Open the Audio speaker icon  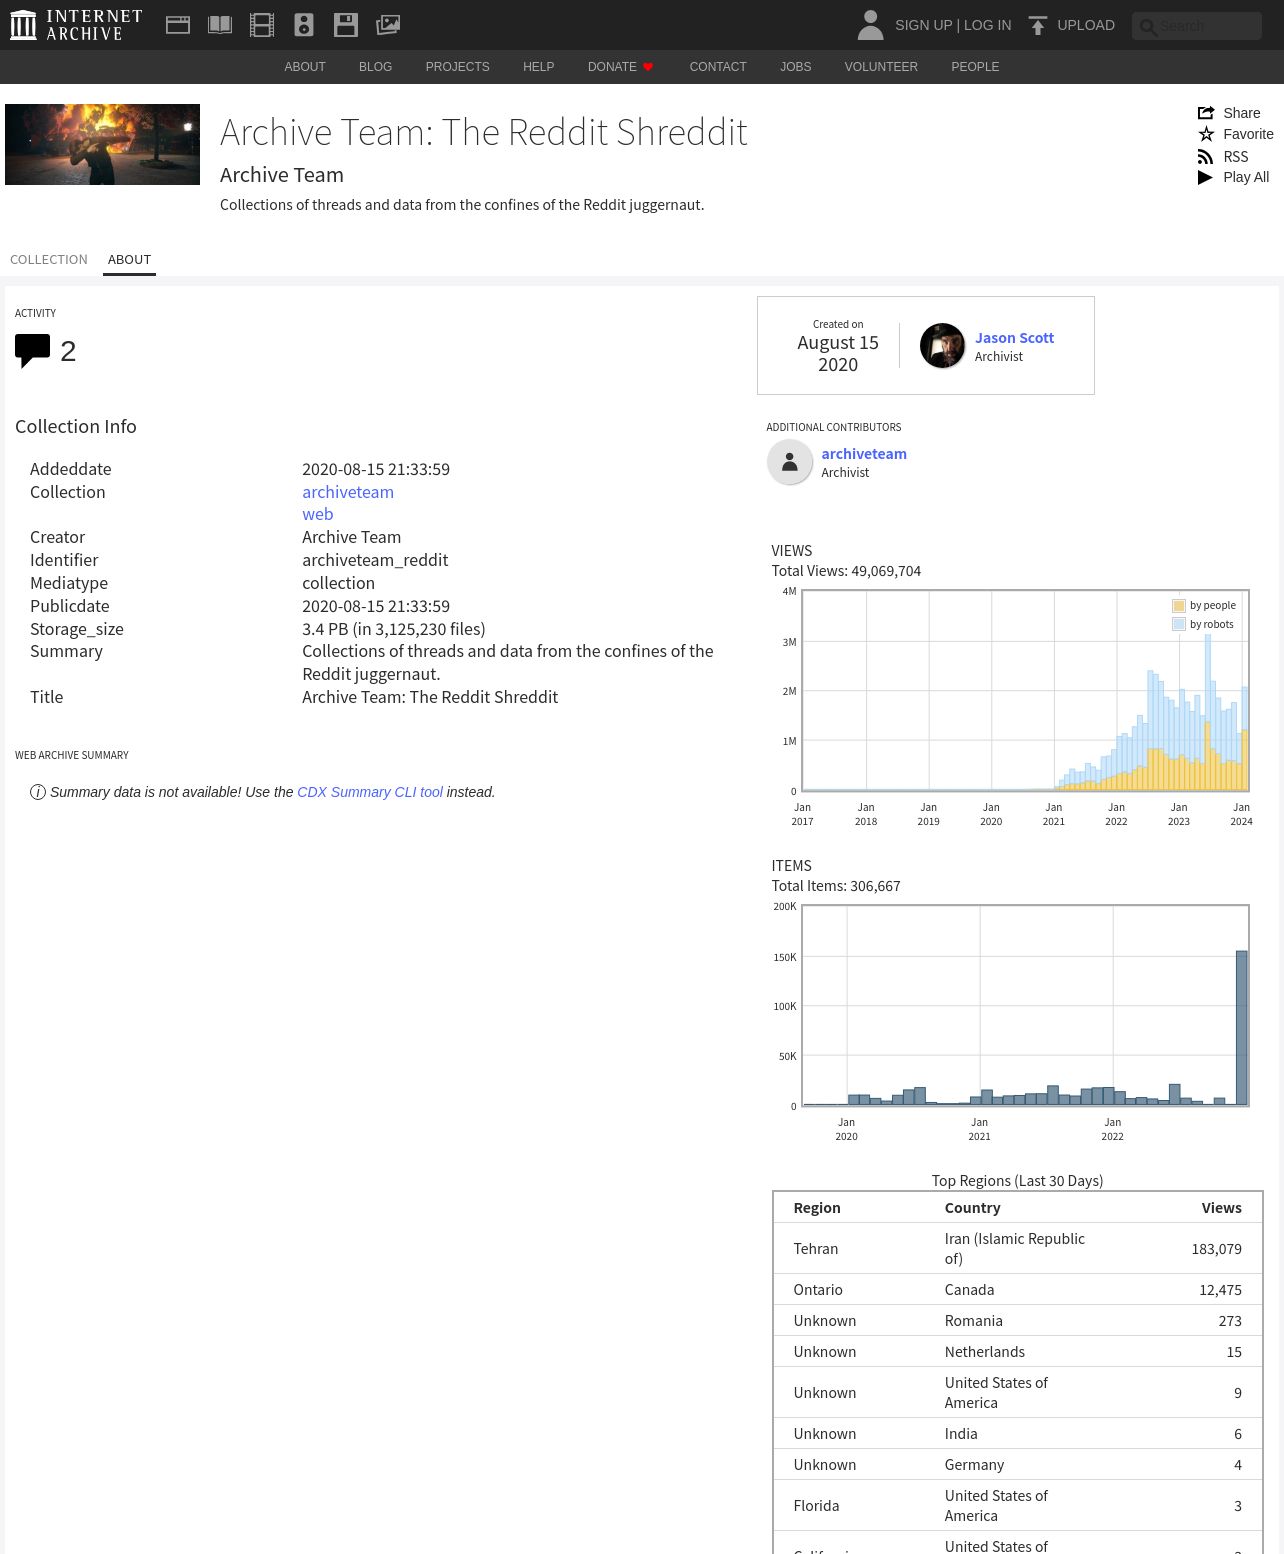coord(304,25)
